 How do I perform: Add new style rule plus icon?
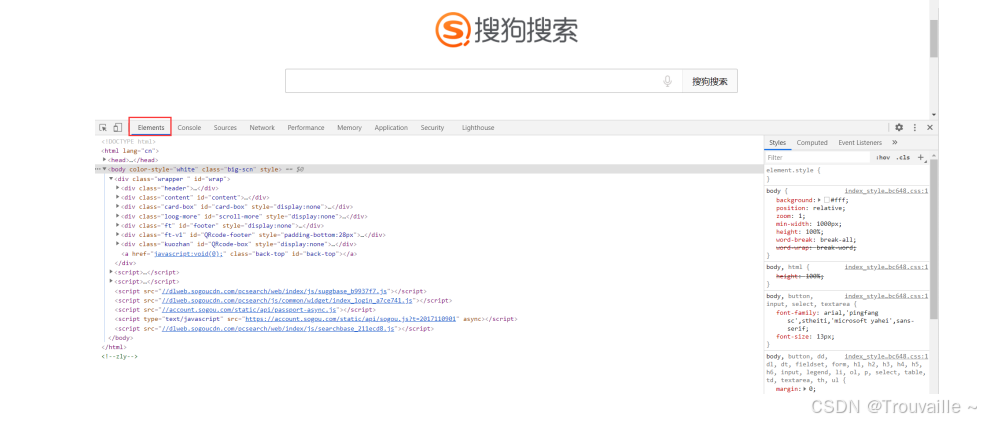click(920, 158)
